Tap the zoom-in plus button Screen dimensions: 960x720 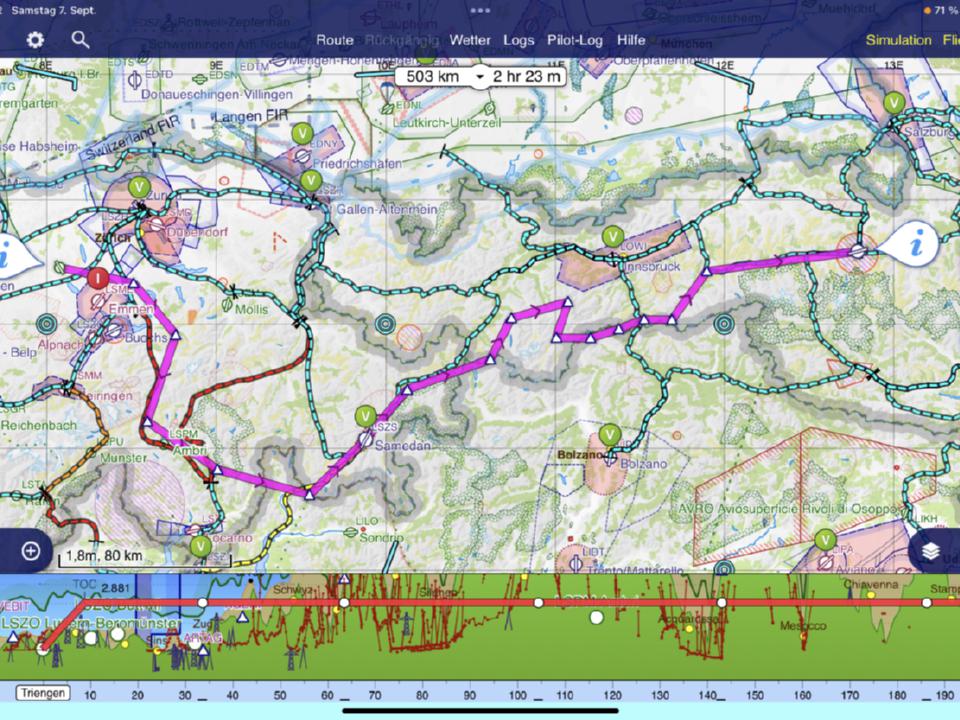30,551
